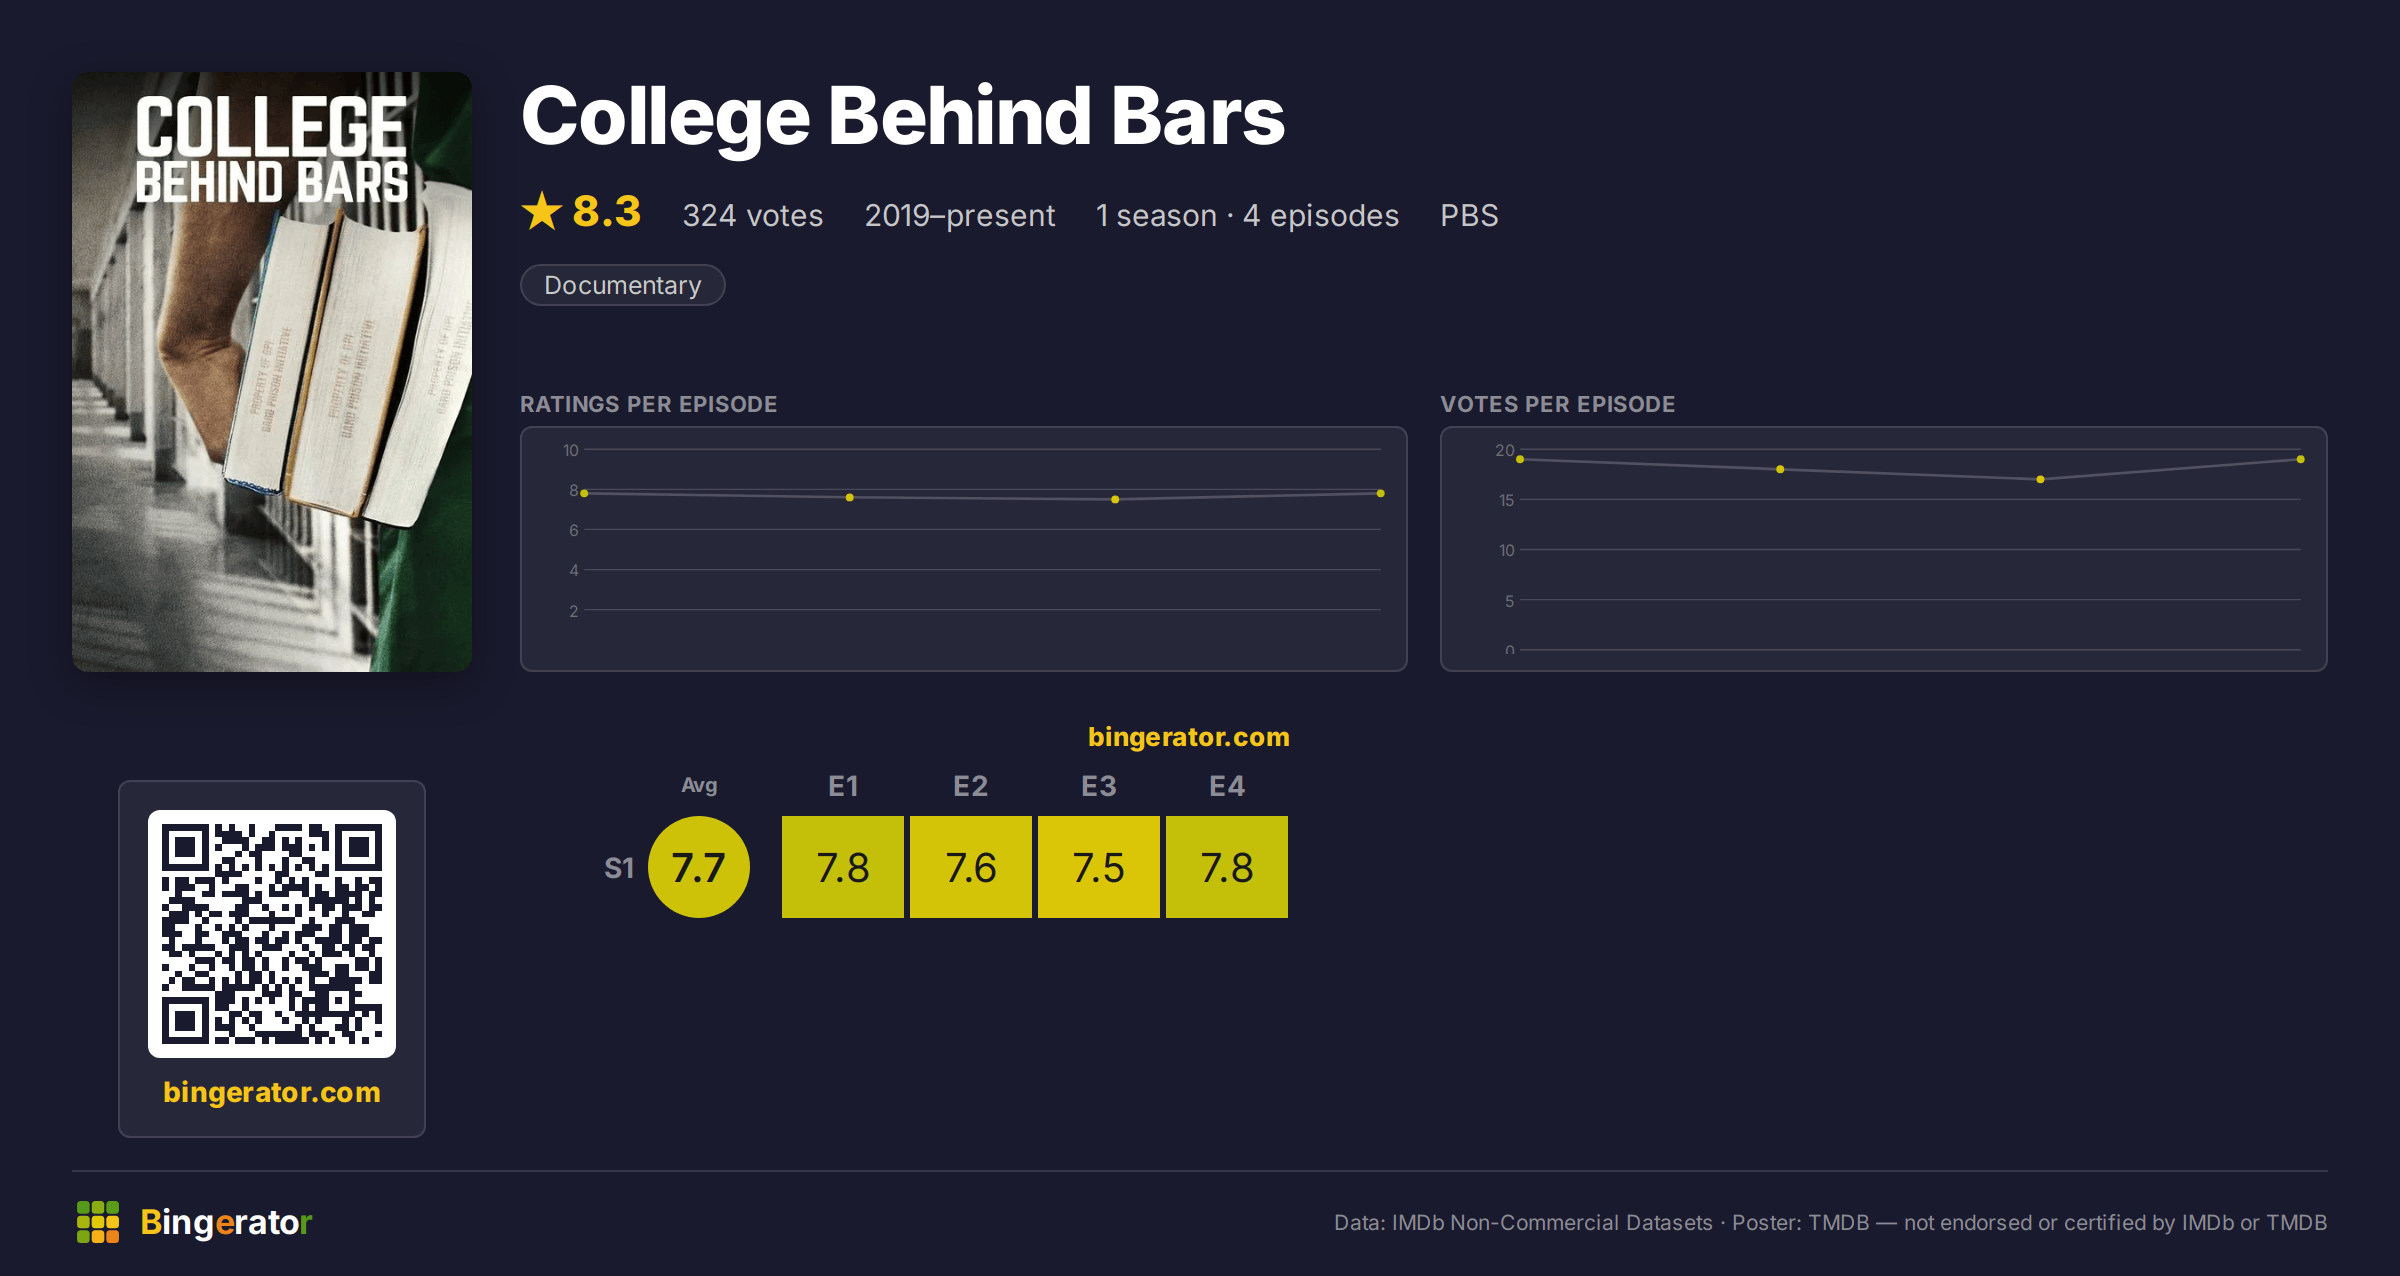Click the College Behind Bars title heading
The width and height of the screenshot is (2400, 1276).
[x=903, y=117]
